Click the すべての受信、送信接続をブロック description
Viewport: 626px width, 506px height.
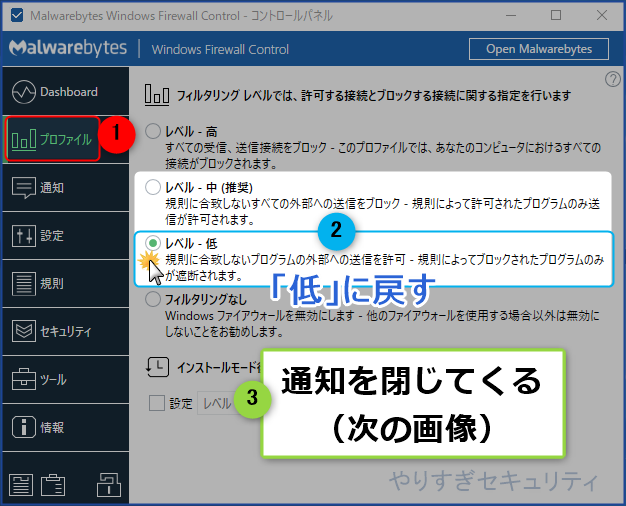pos(383,155)
